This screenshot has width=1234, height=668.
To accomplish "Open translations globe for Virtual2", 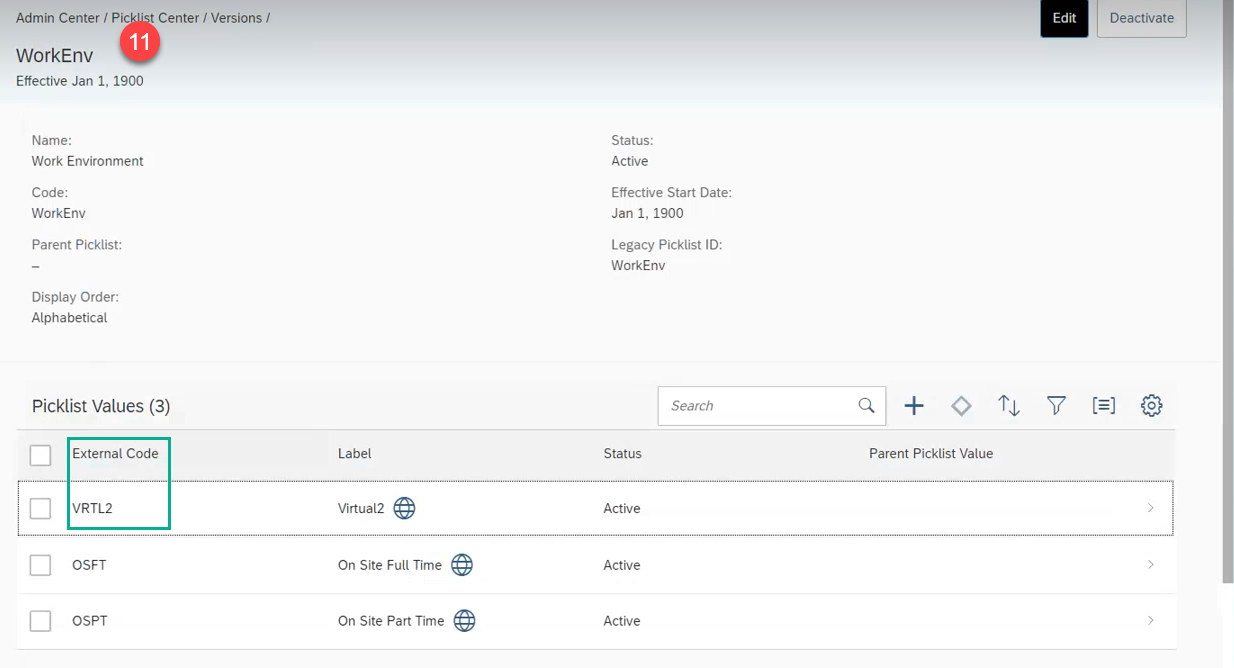I will point(404,508).
